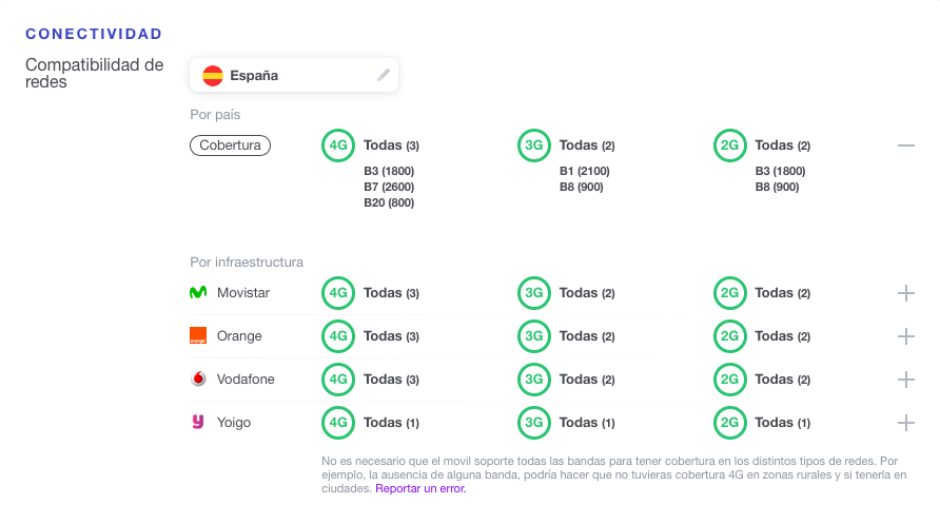Click the Movistar logo icon
Viewport: 940px width, 524px height.
198,293
